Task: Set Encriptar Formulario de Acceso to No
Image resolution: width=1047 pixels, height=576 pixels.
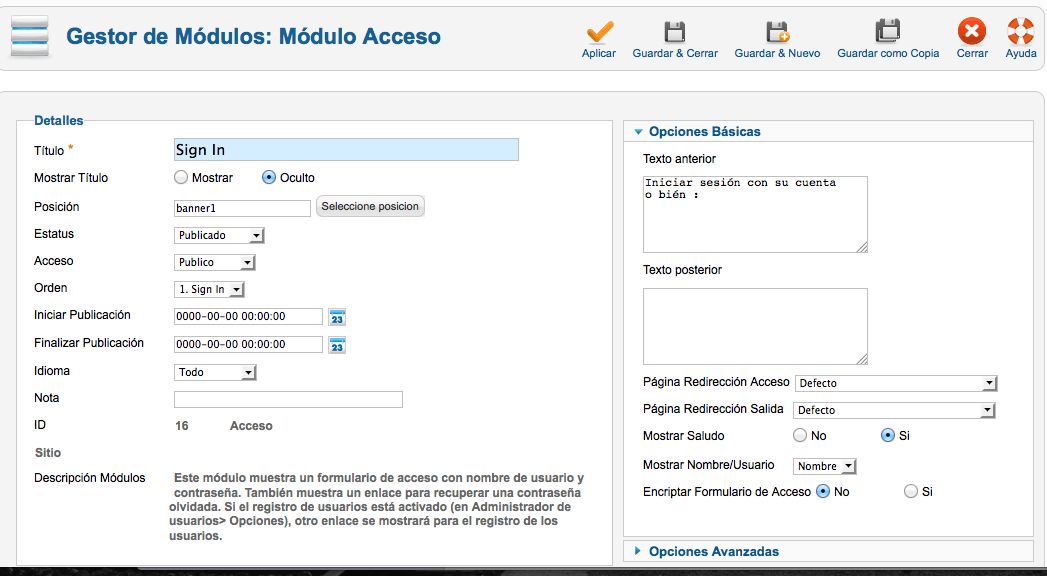Action: 823,491
